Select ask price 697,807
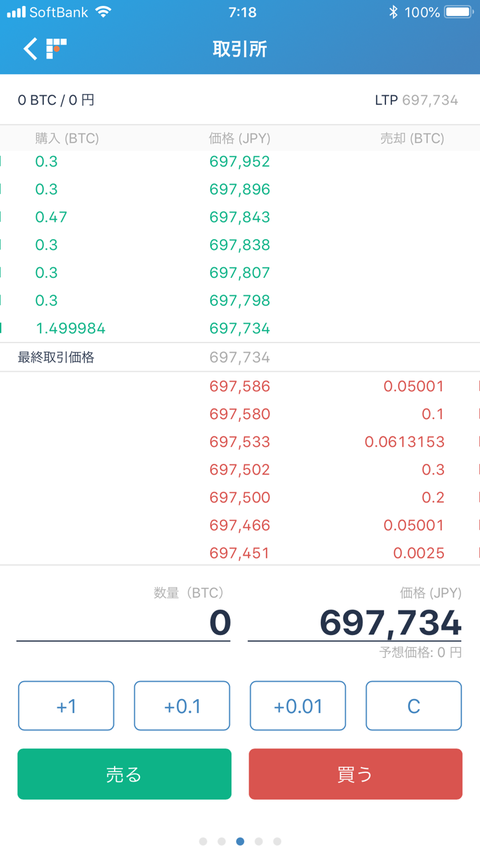 (240, 273)
